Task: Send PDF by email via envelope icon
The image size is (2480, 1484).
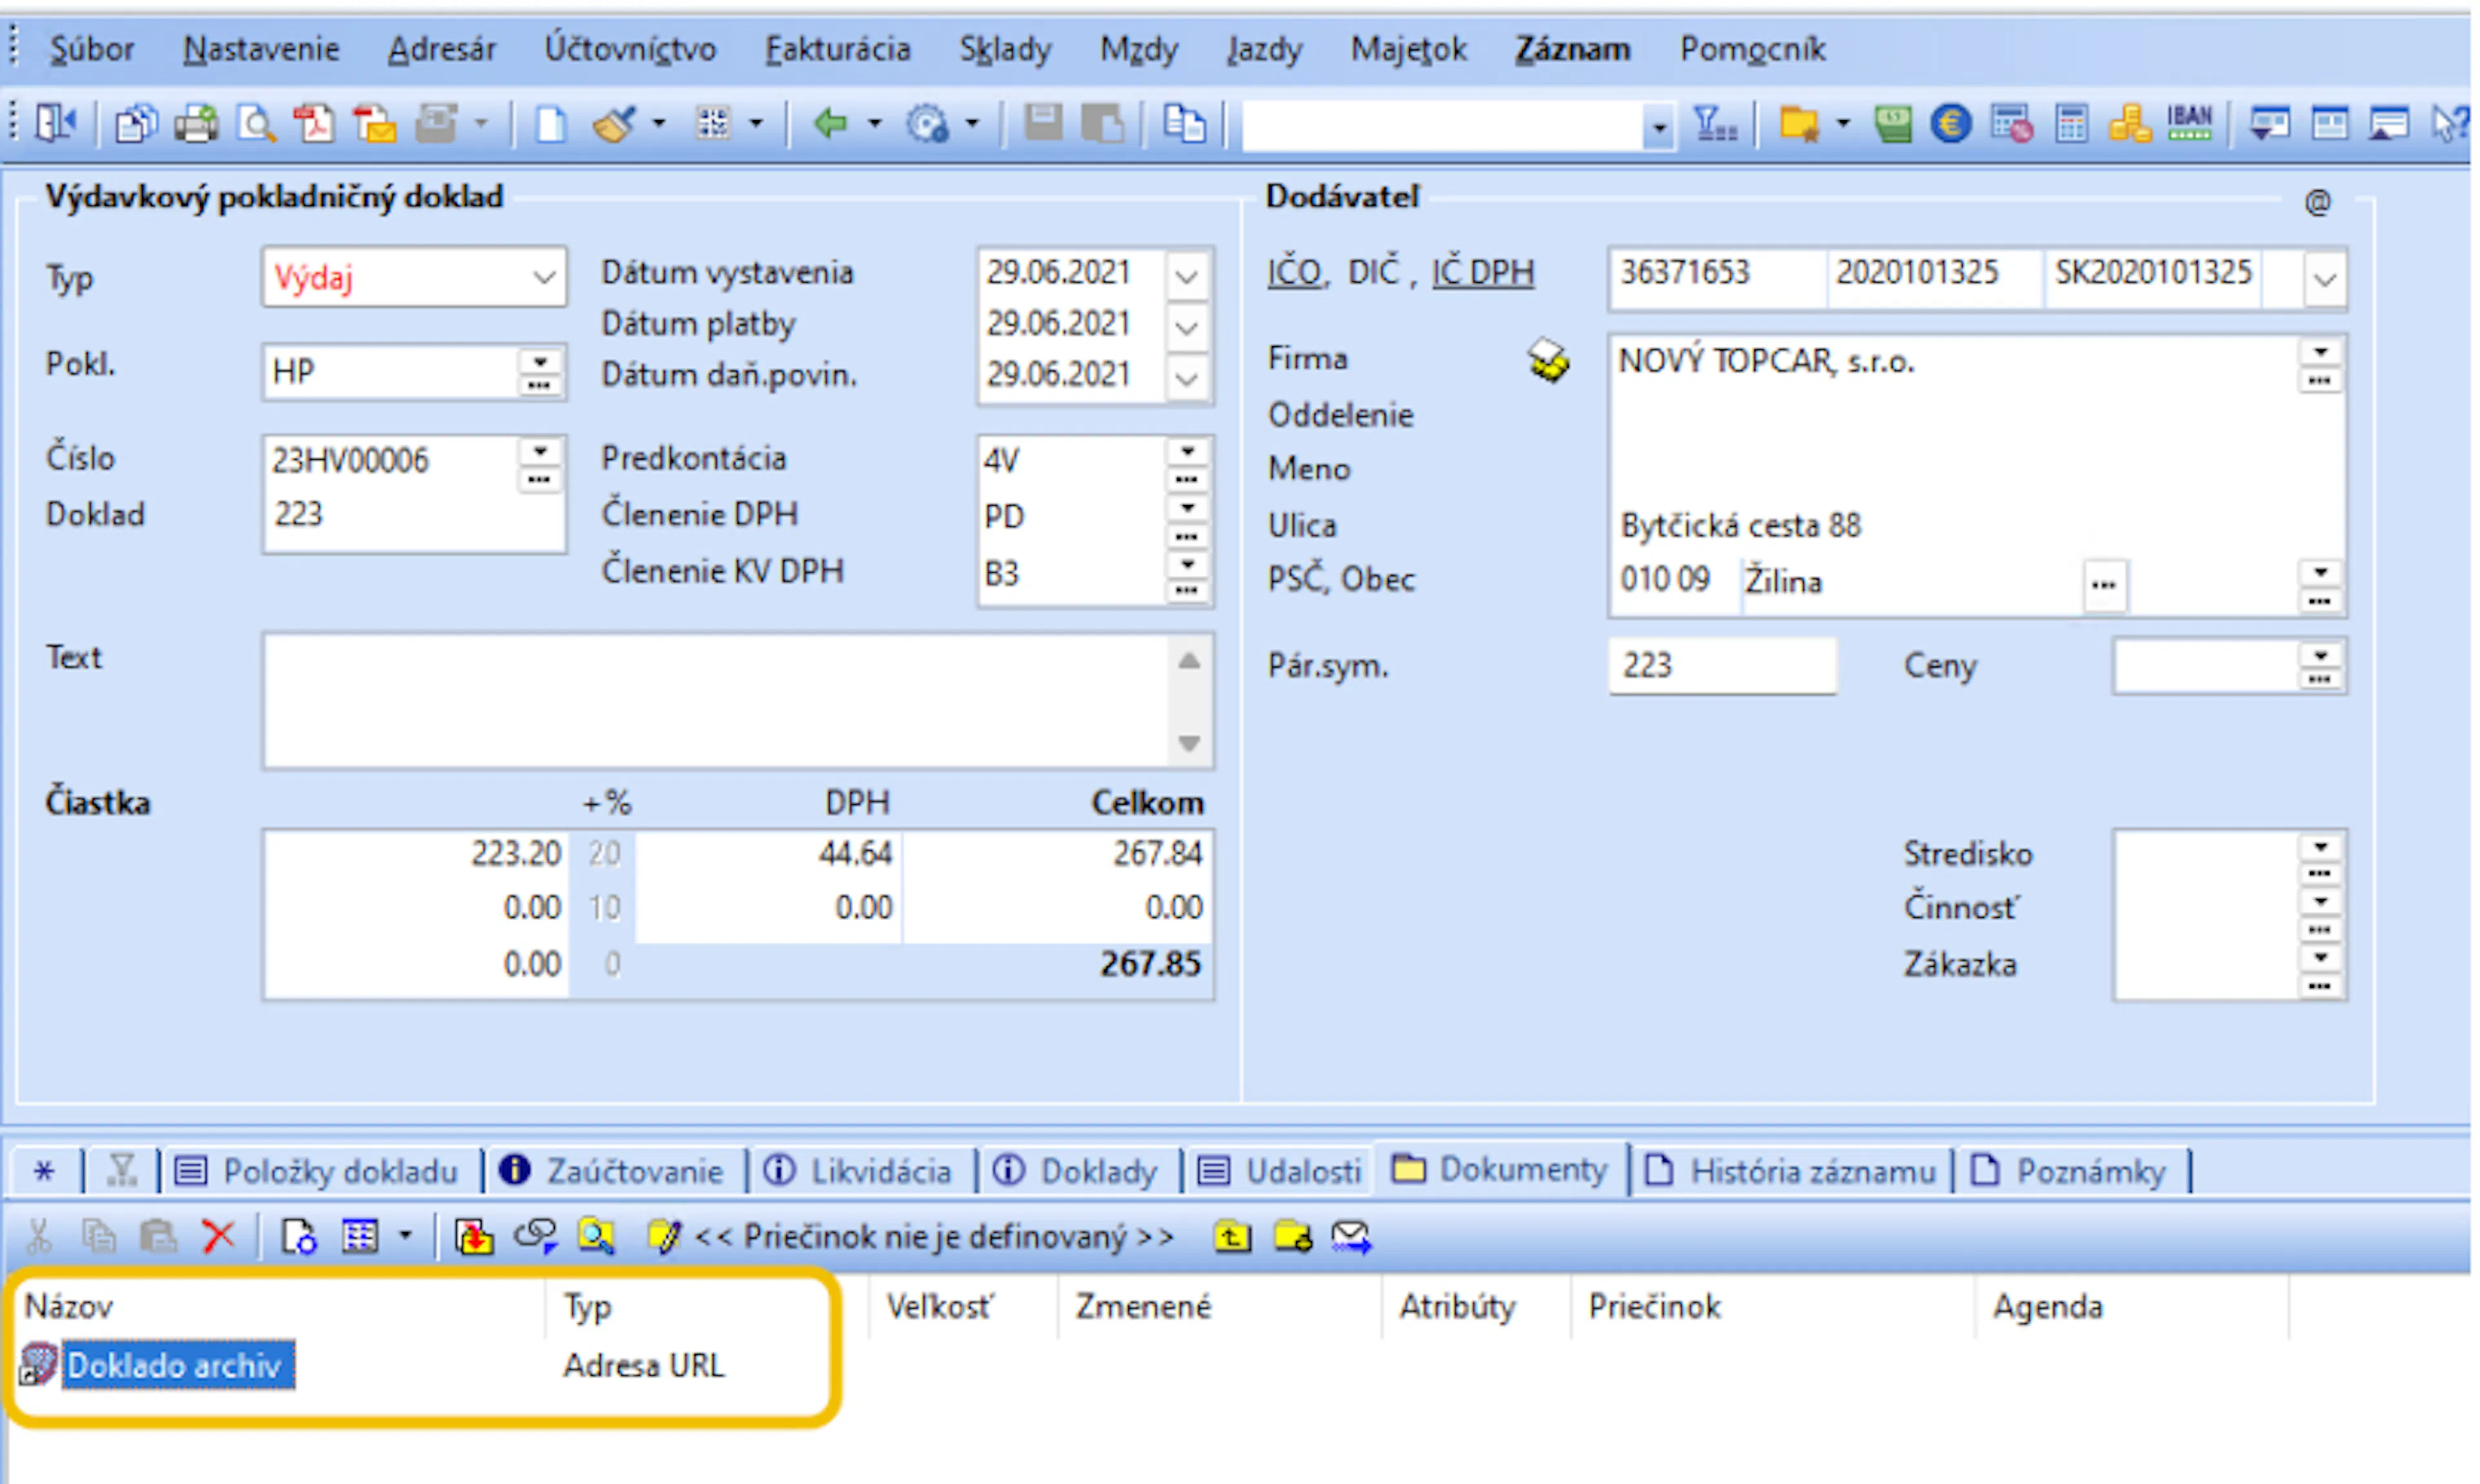Action: pyautogui.click(x=376, y=125)
